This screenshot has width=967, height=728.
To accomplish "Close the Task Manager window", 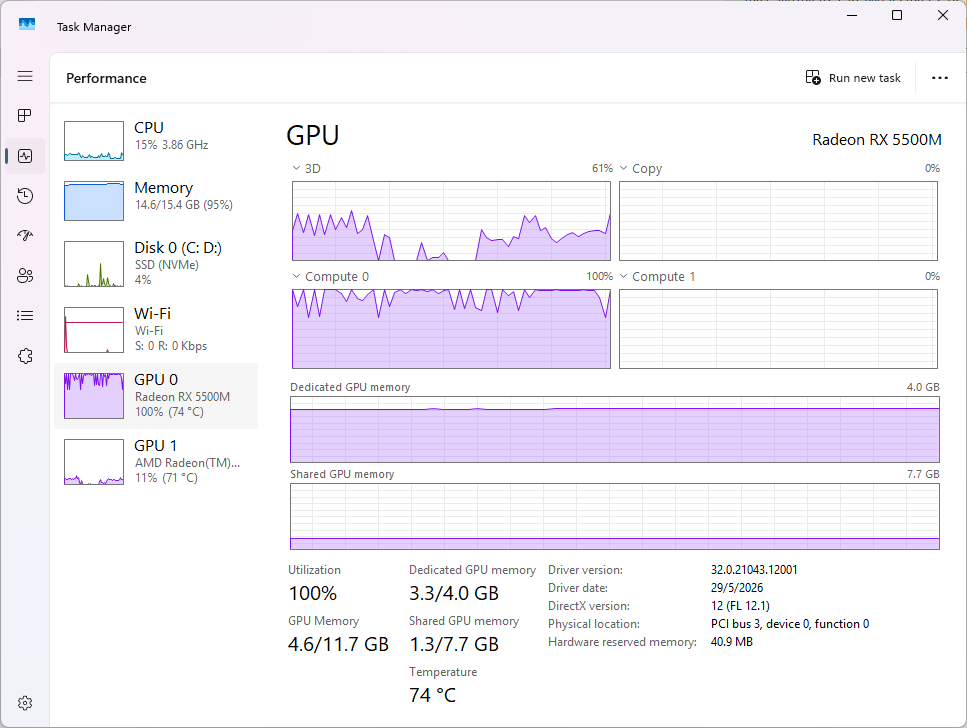I will (942, 15).
